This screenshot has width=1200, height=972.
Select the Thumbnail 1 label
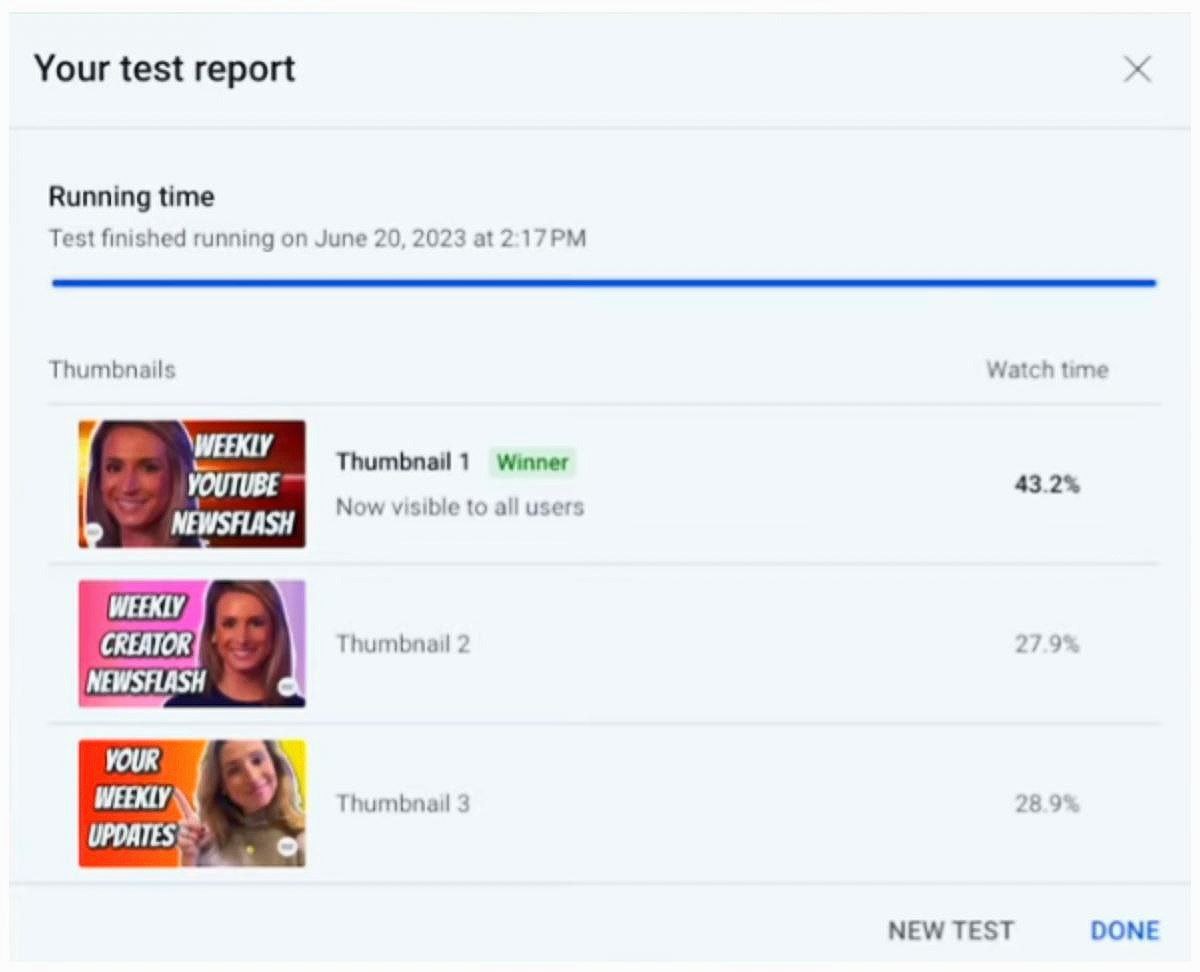click(x=402, y=462)
